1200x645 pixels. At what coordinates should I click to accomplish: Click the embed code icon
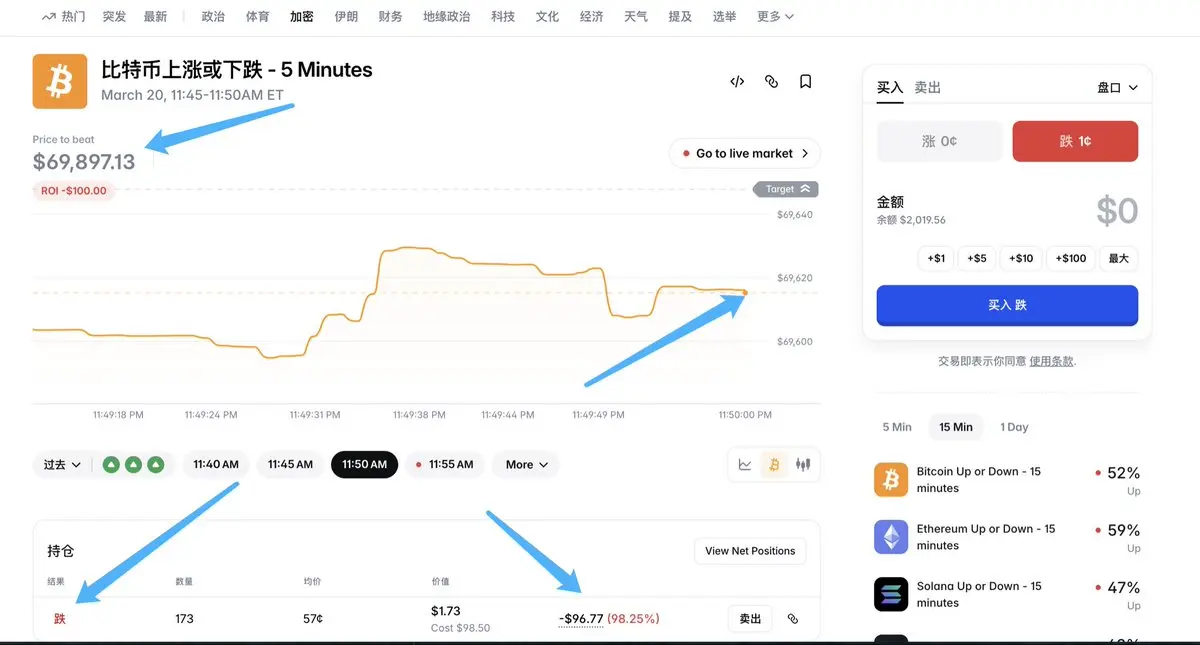737,82
